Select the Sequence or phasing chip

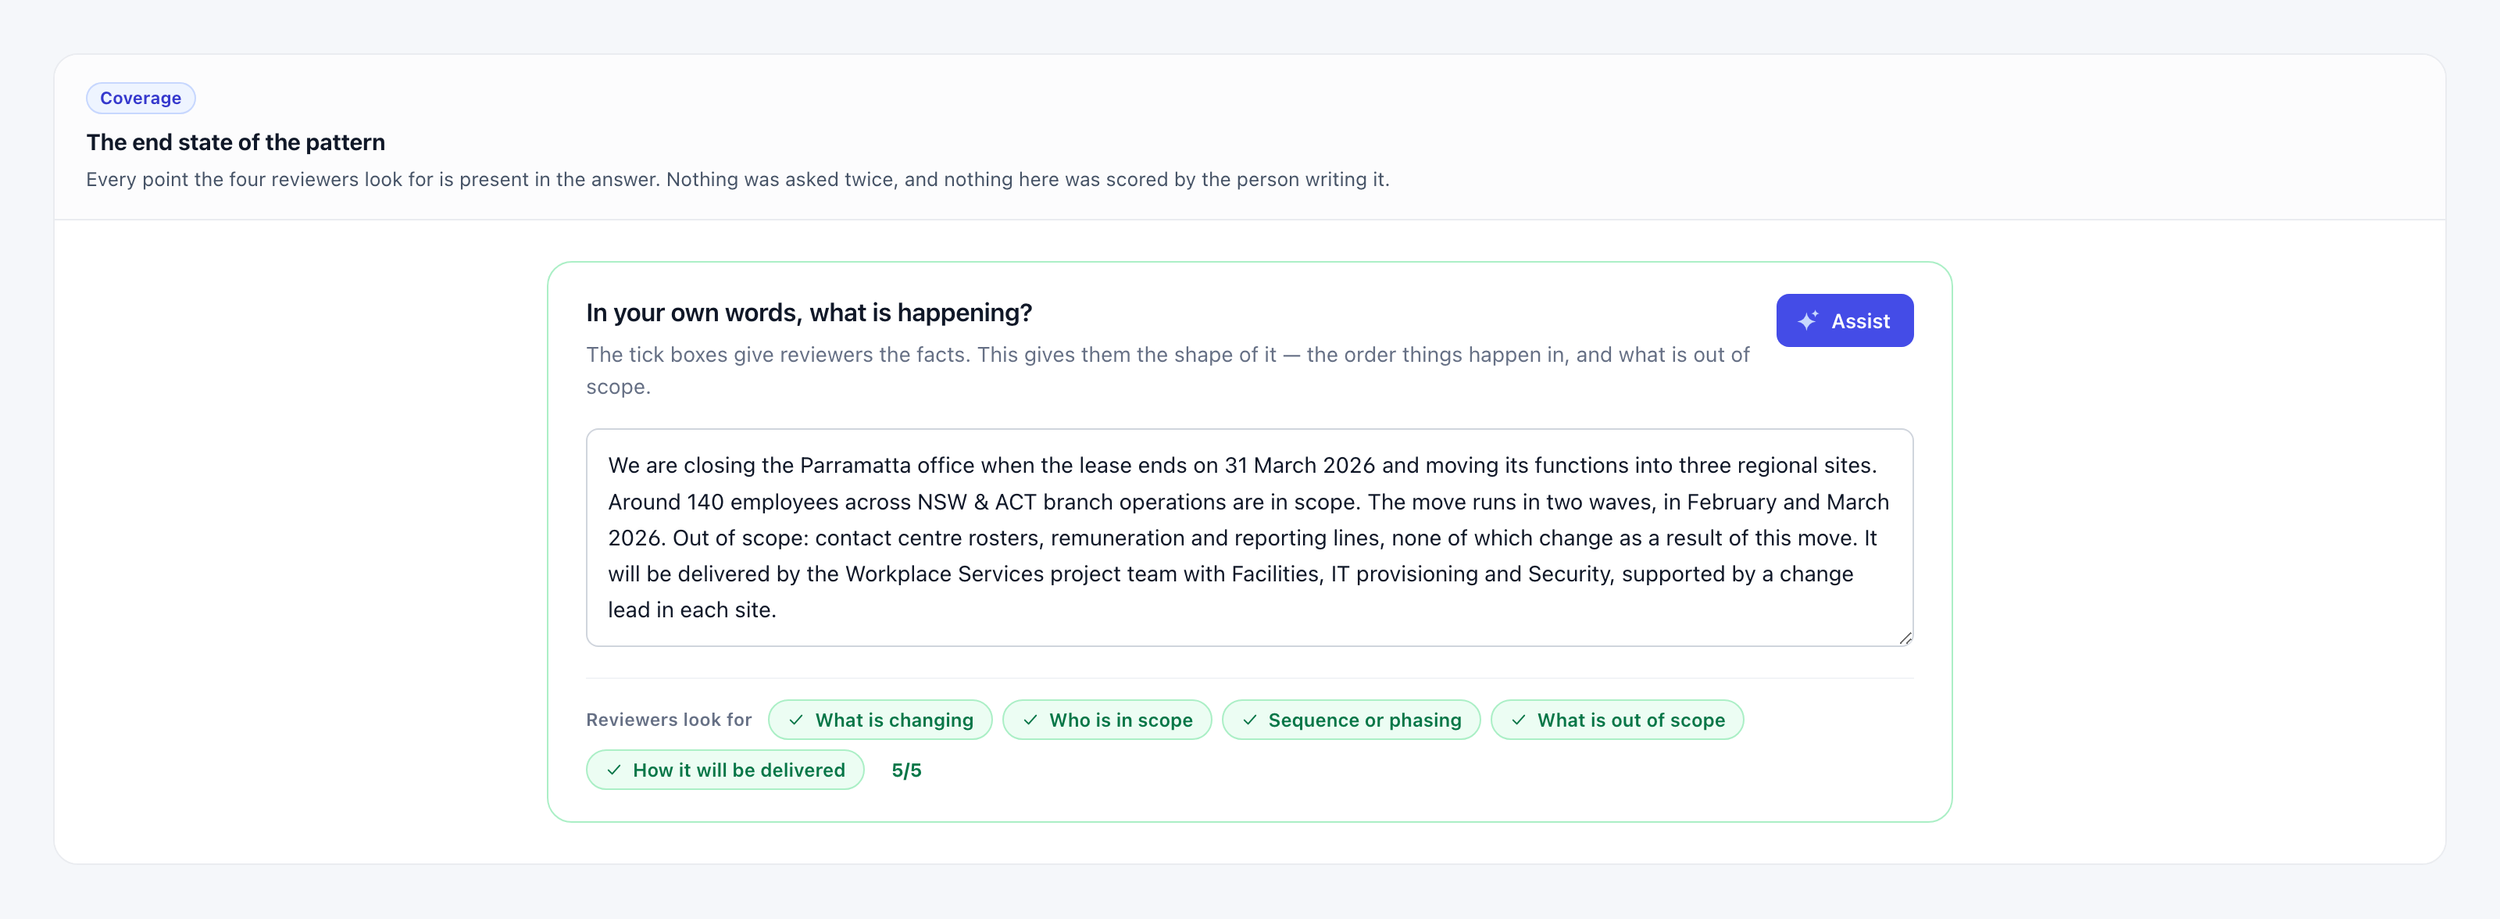click(x=1351, y=720)
